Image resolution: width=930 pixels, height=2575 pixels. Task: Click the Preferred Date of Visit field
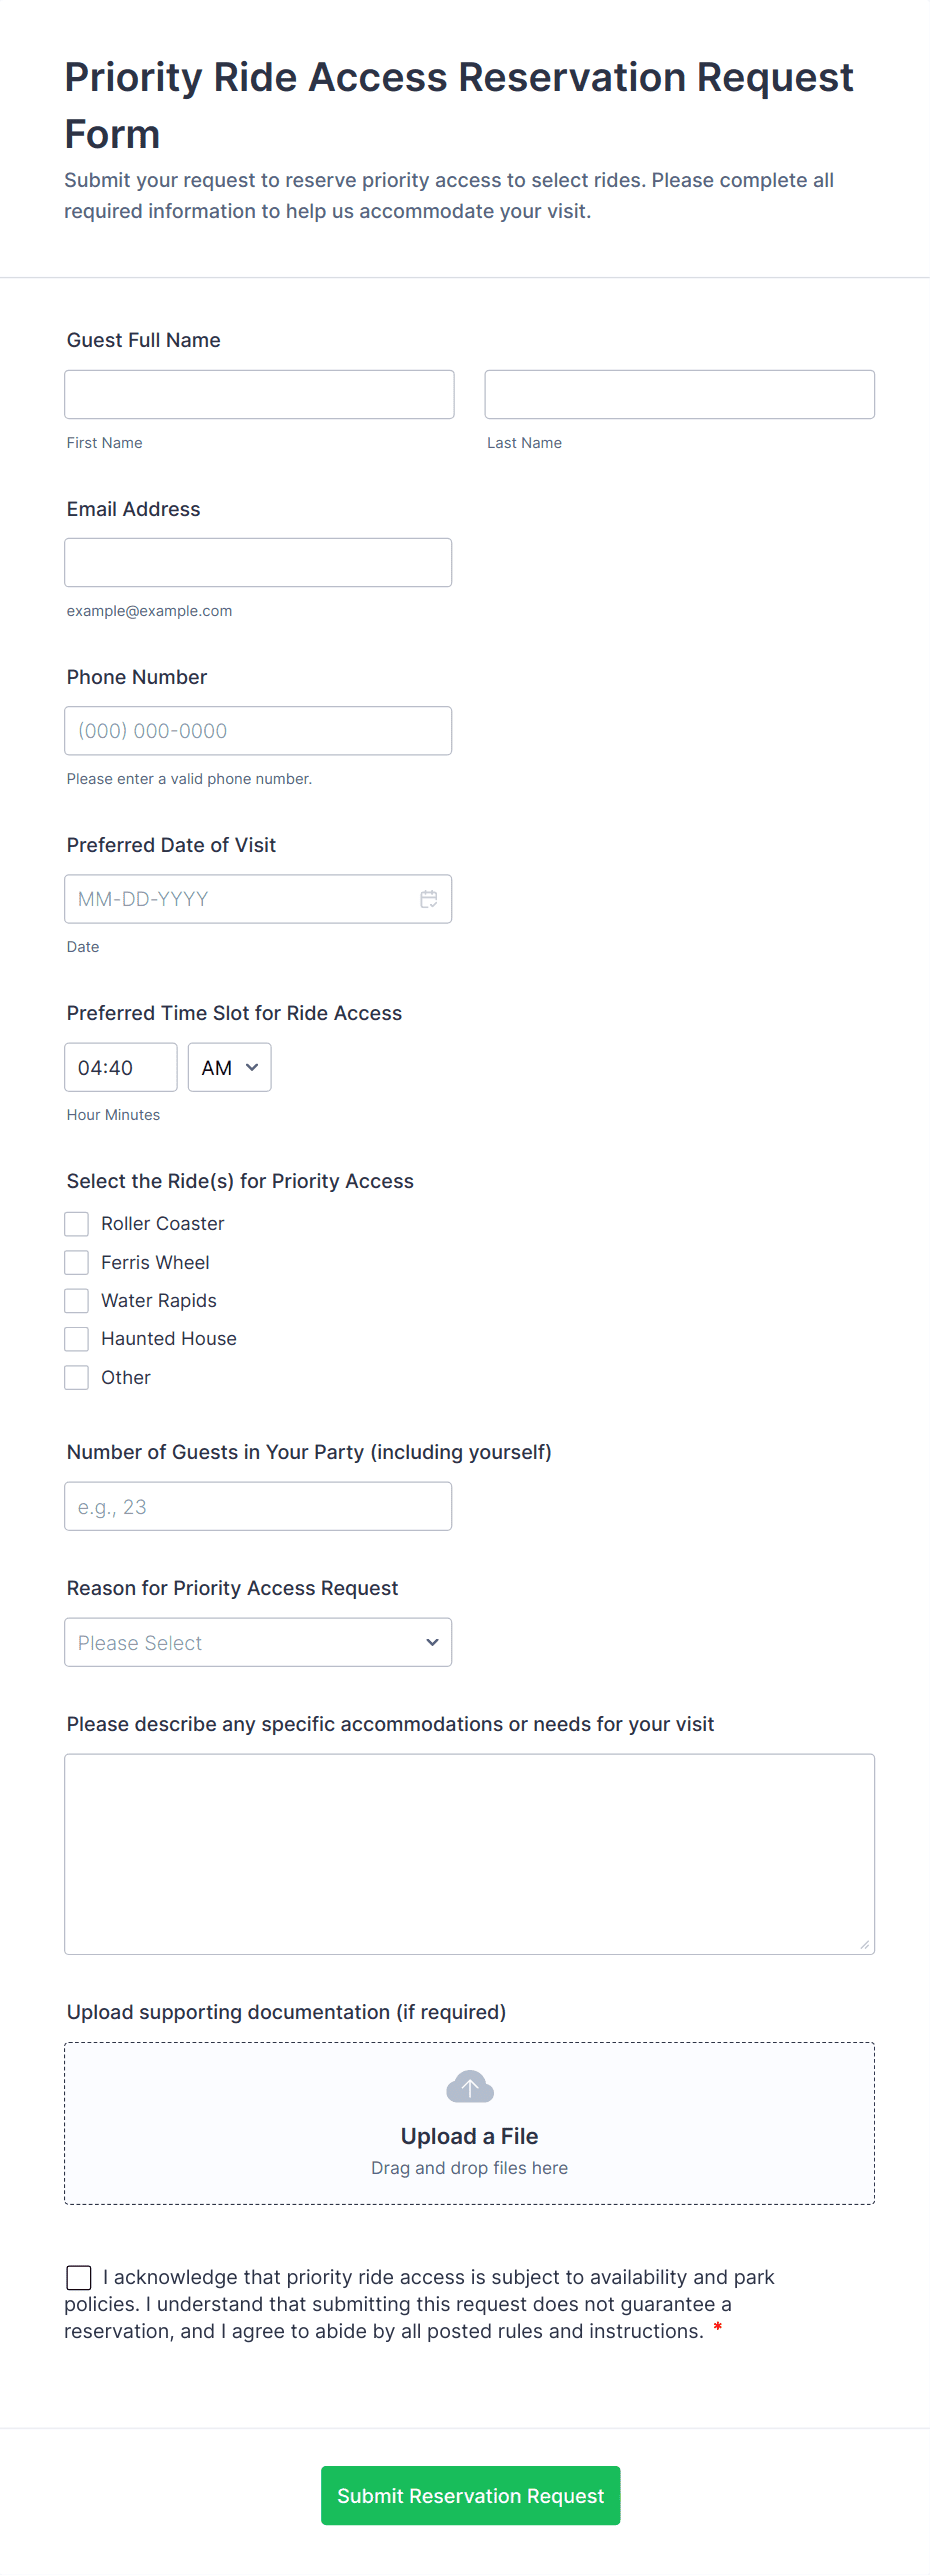click(x=240, y=899)
